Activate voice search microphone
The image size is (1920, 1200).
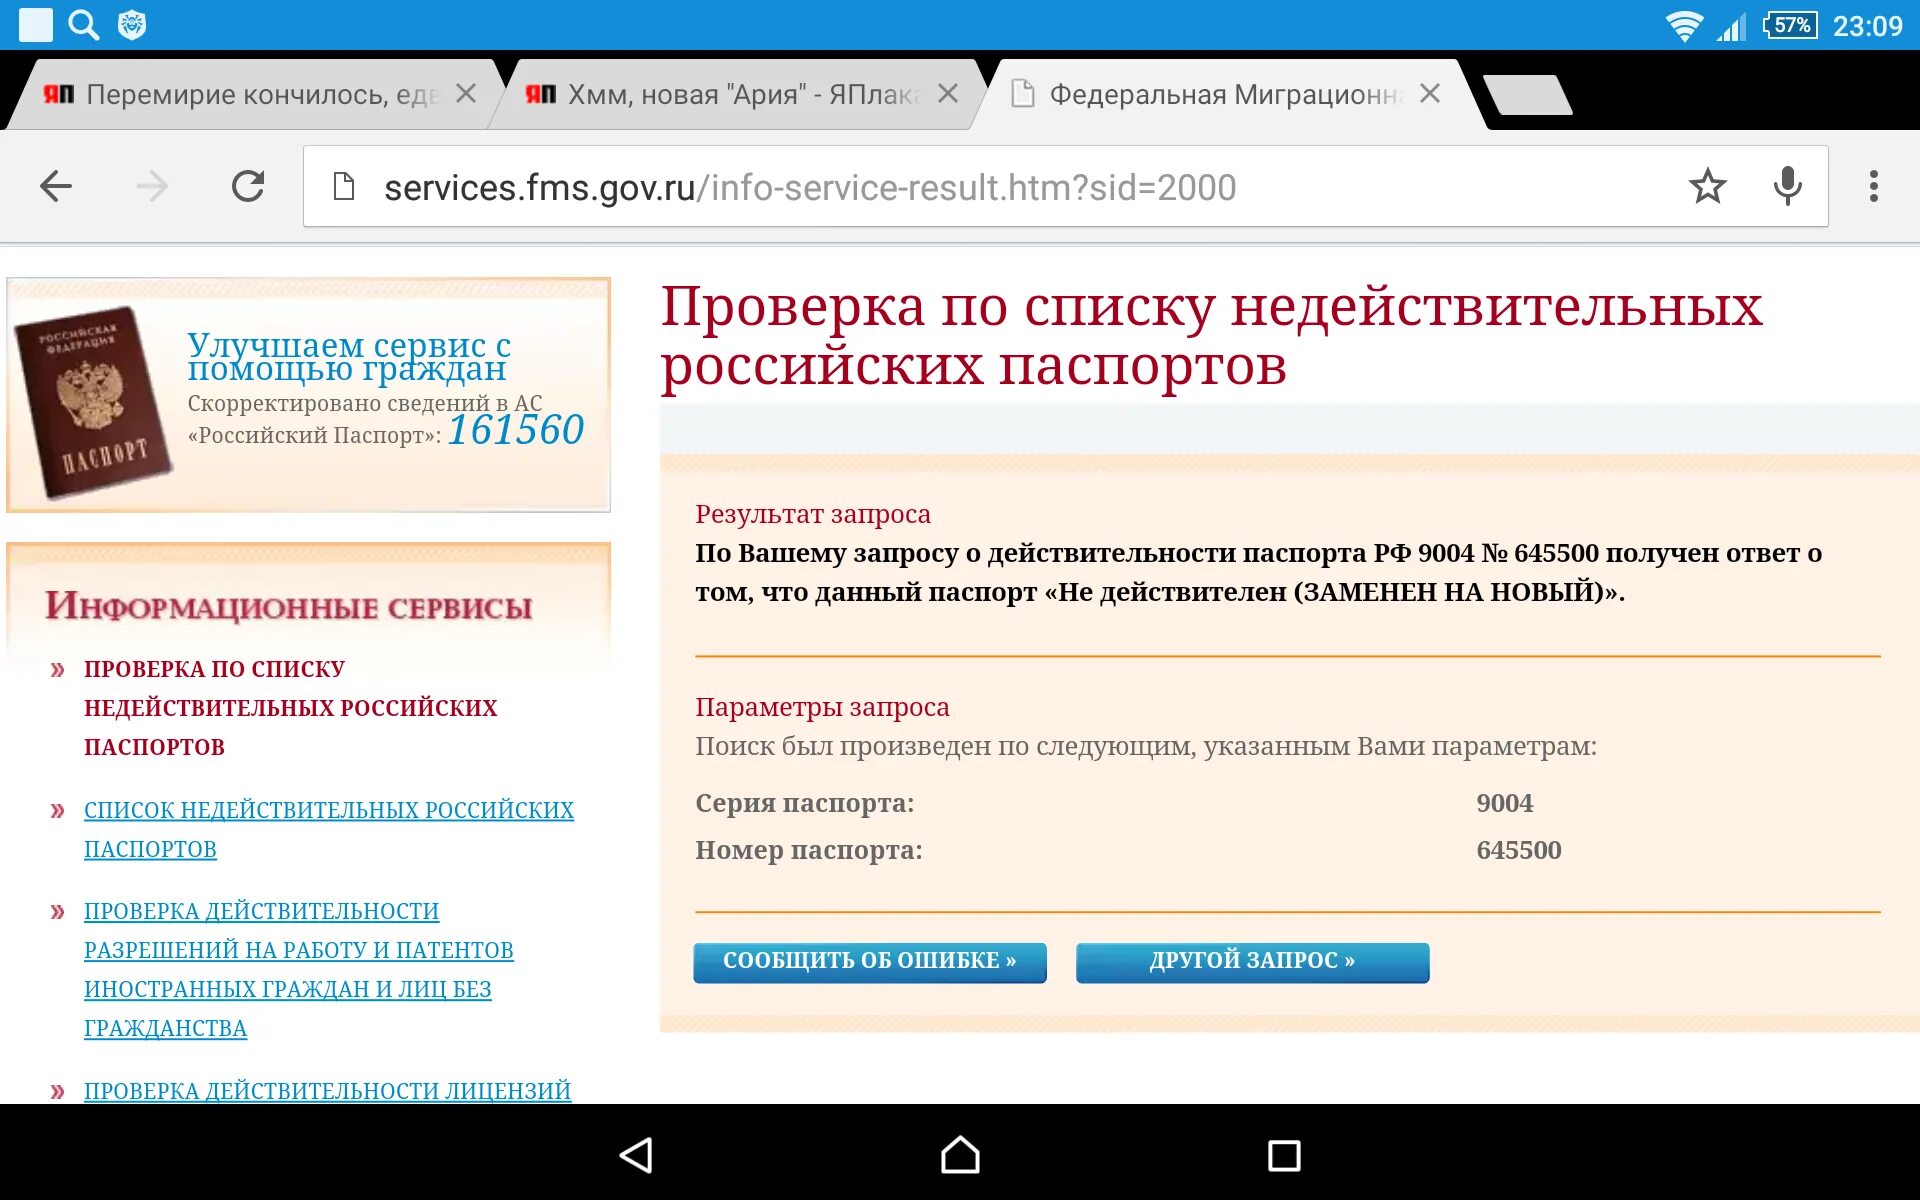pyautogui.click(x=1787, y=186)
